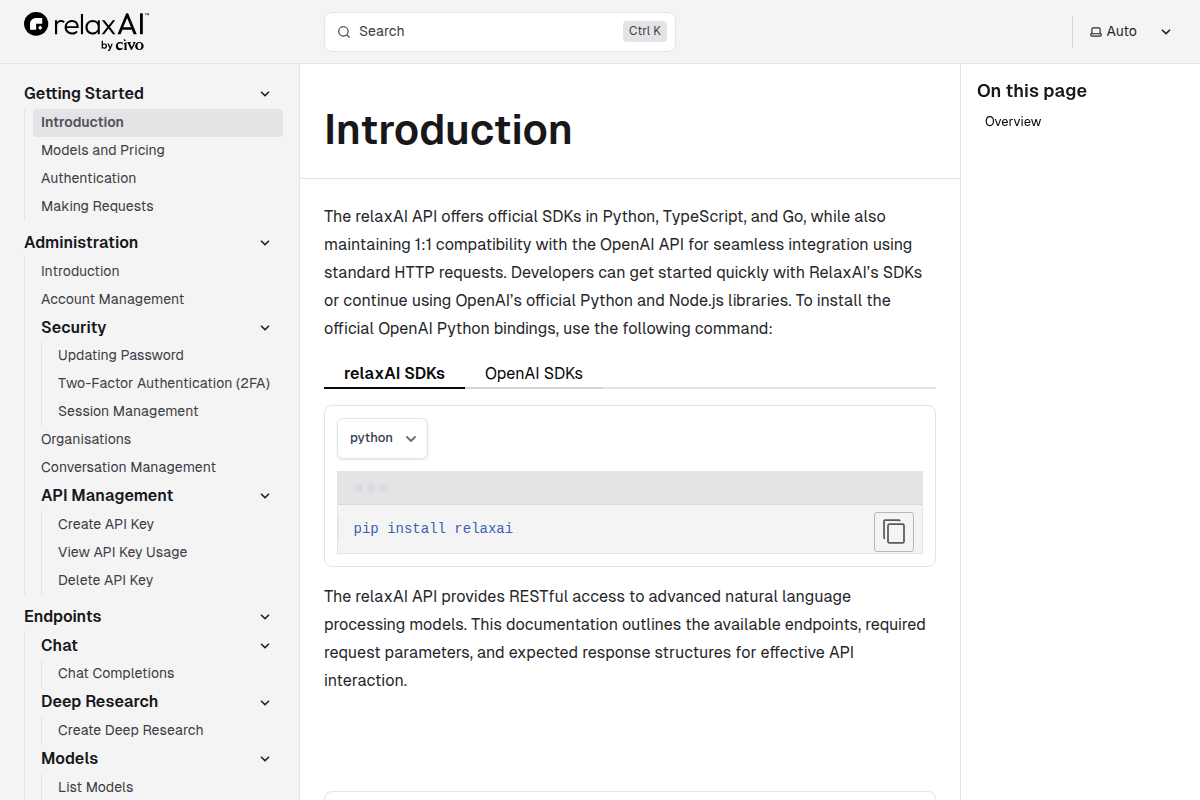Open Two-Factor Authentication (2FA) page
The image size is (1200, 800).
point(164,383)
